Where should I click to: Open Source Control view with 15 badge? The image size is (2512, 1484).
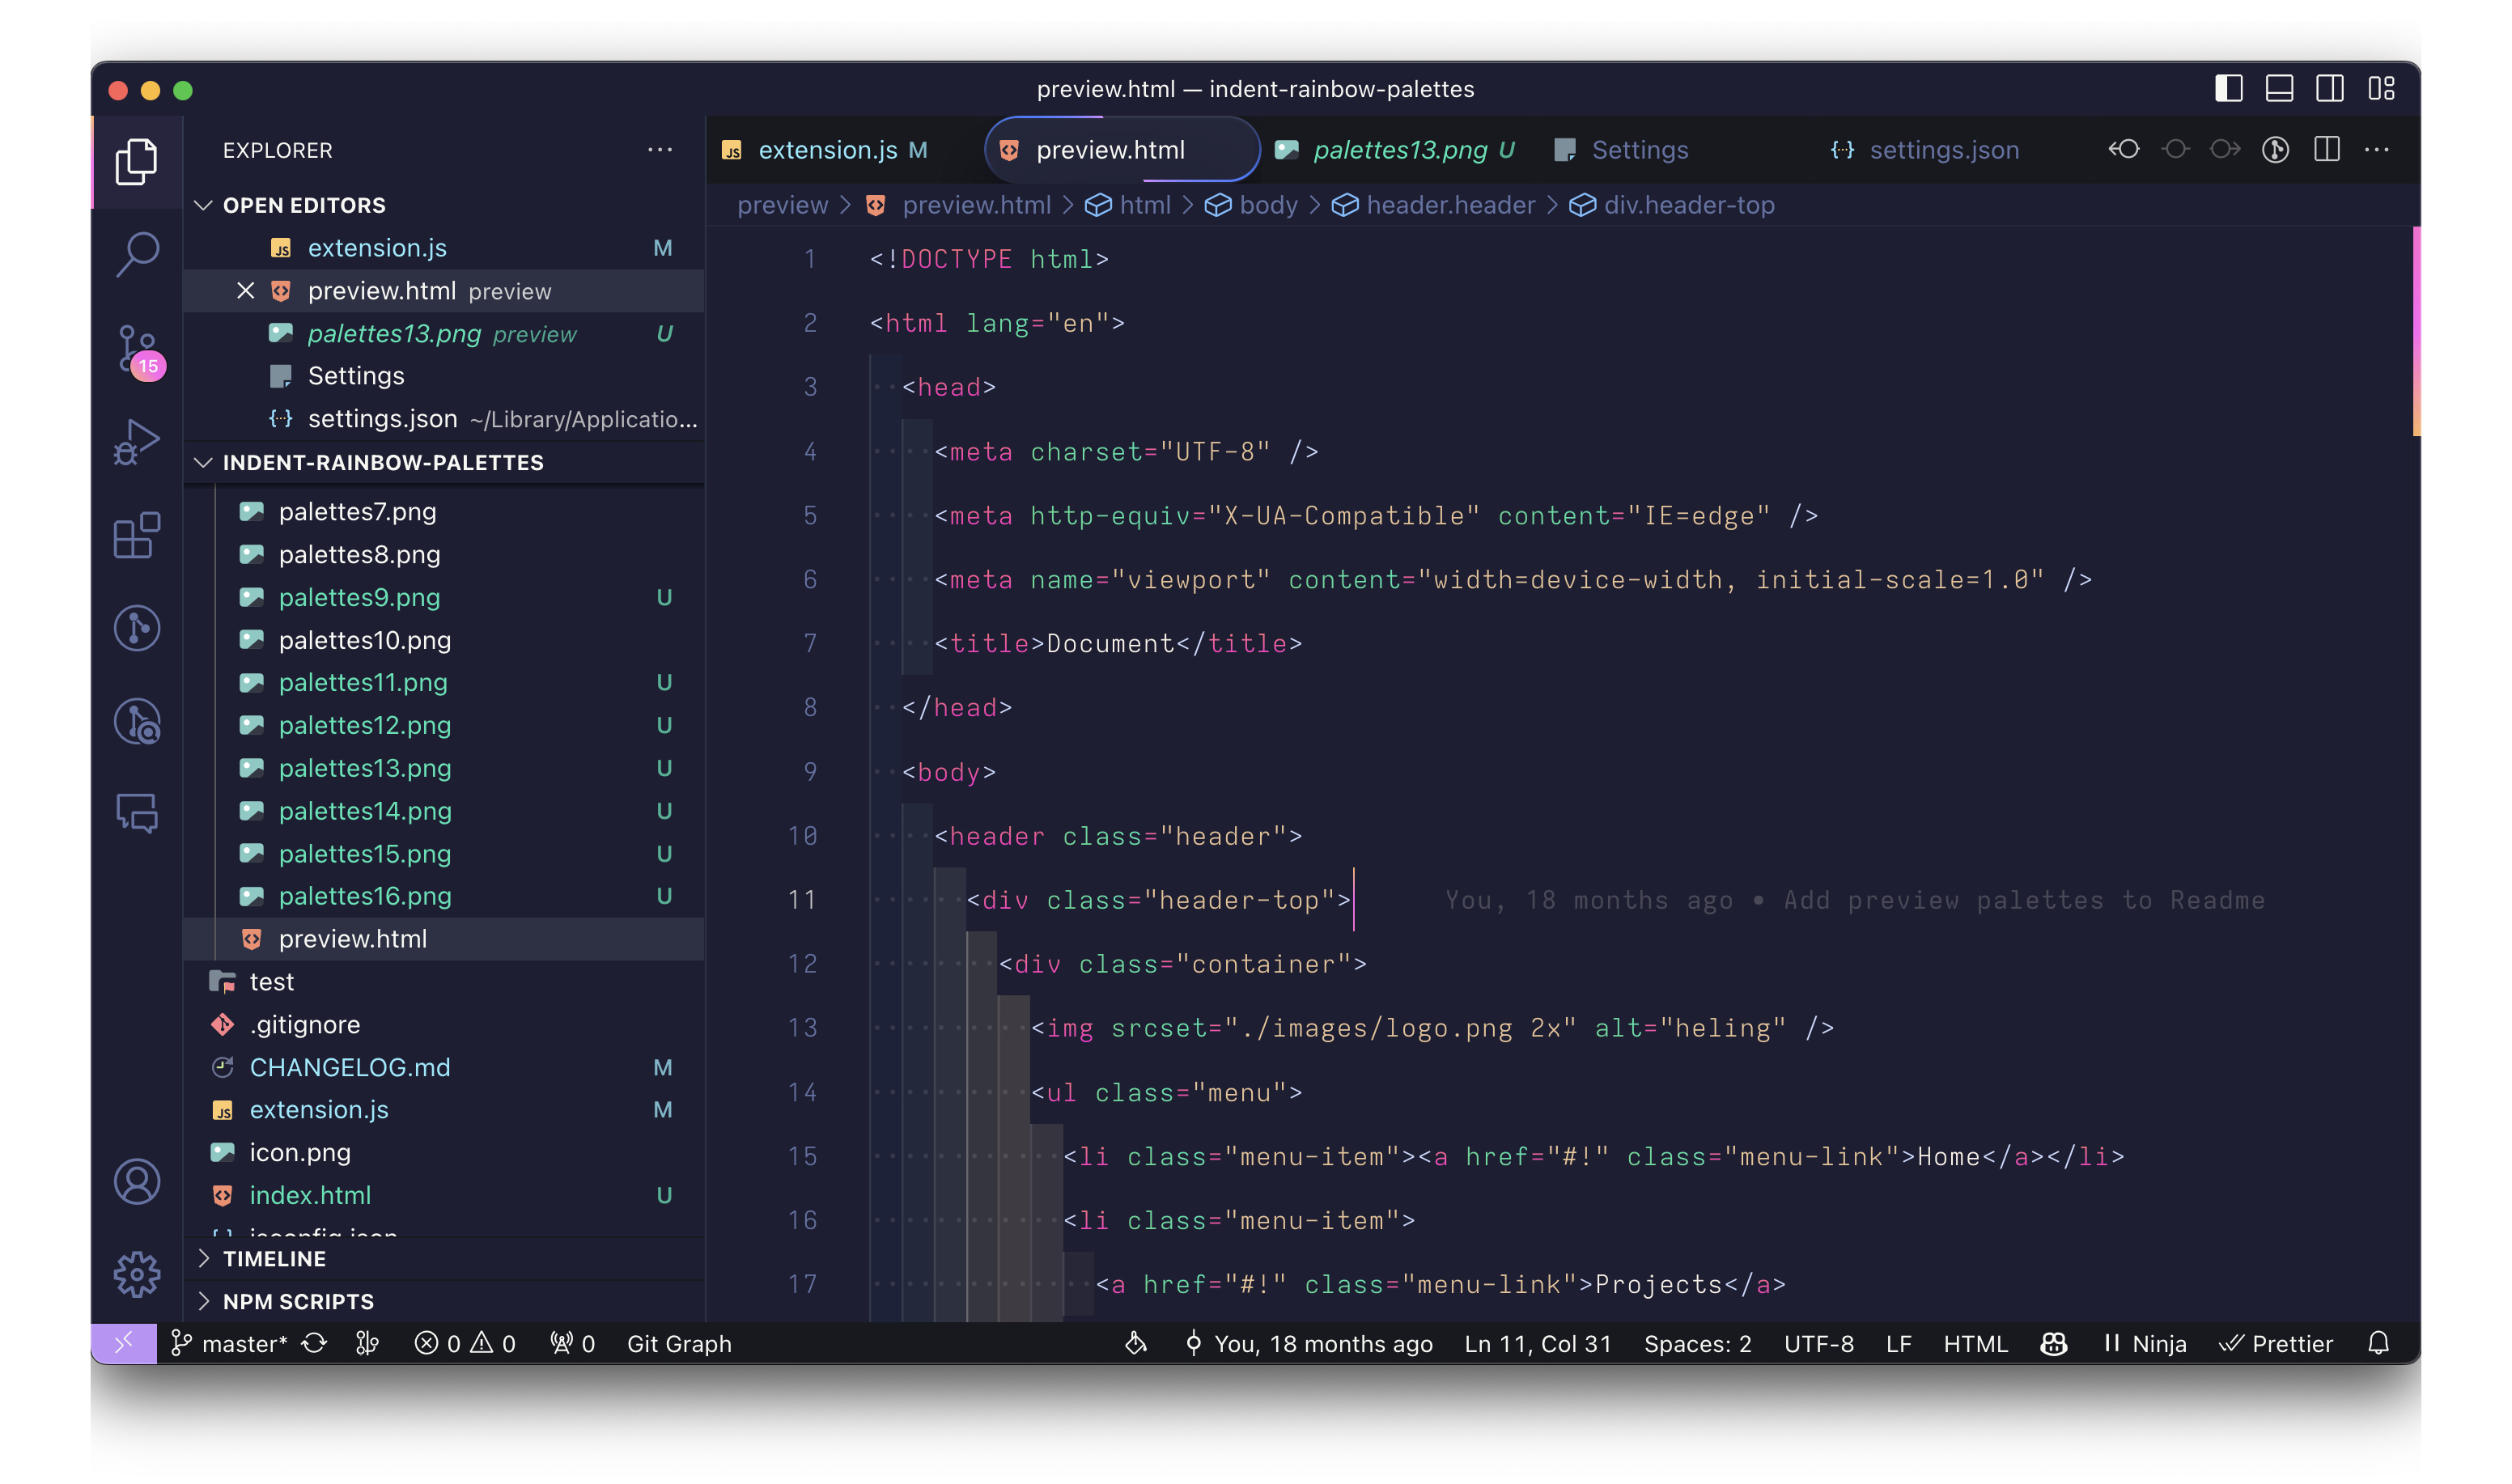point(137,349)
